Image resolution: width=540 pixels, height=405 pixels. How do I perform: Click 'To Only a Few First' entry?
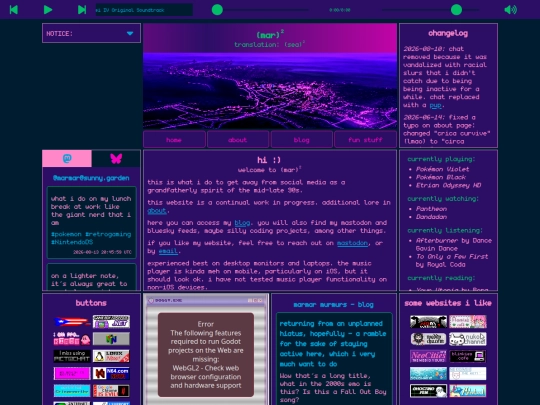point(452,260)
